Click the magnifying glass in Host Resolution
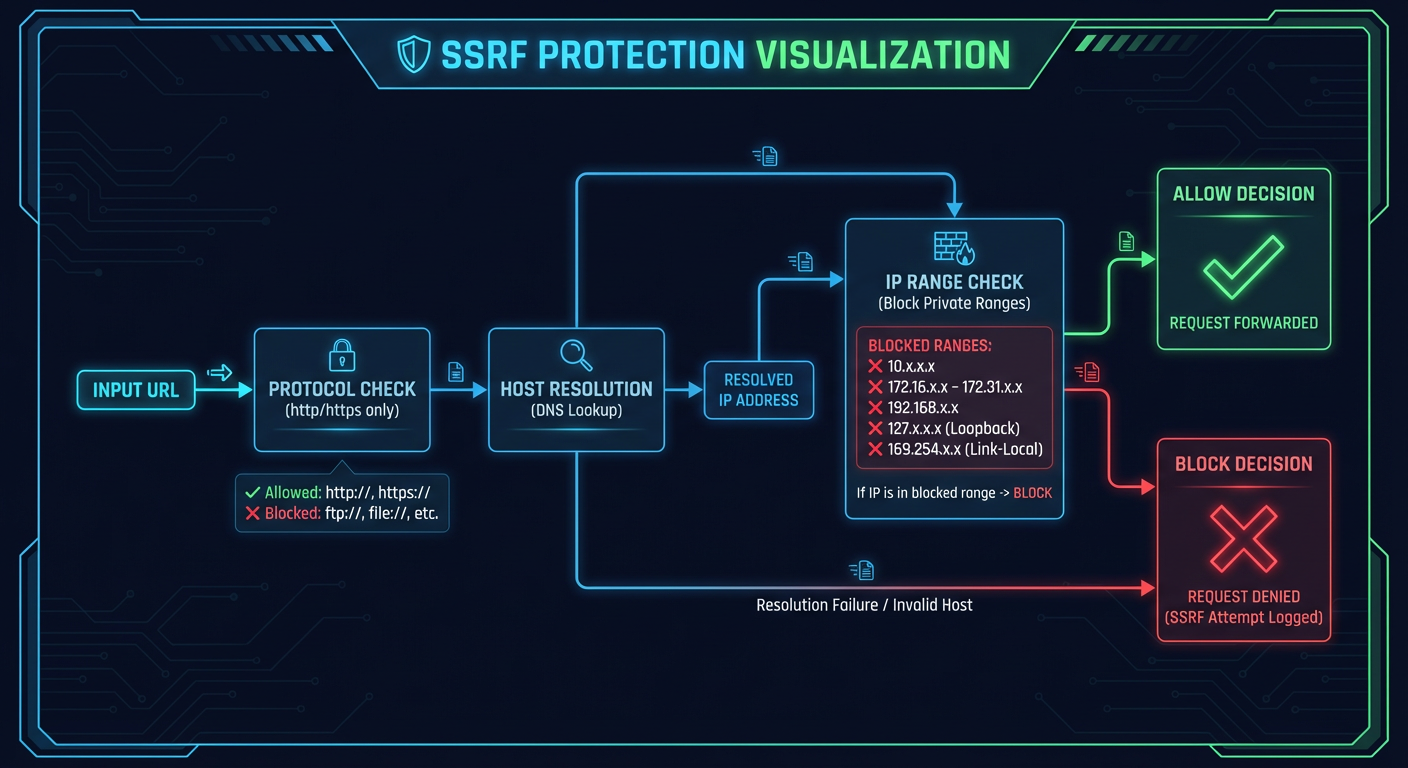The width and height of the screenshot is (1408, 768). (576, 354)
